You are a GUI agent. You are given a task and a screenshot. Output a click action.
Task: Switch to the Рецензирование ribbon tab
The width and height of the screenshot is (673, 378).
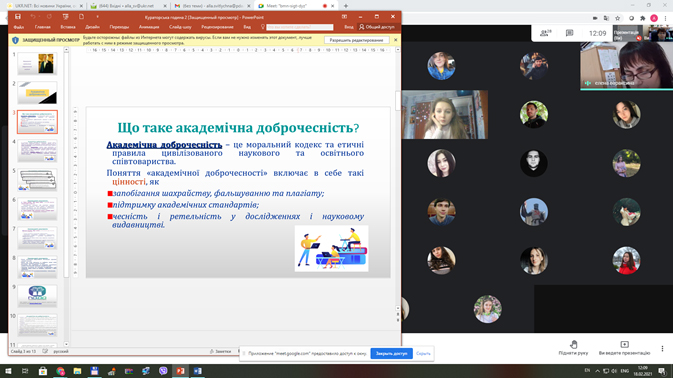point(217,27)
